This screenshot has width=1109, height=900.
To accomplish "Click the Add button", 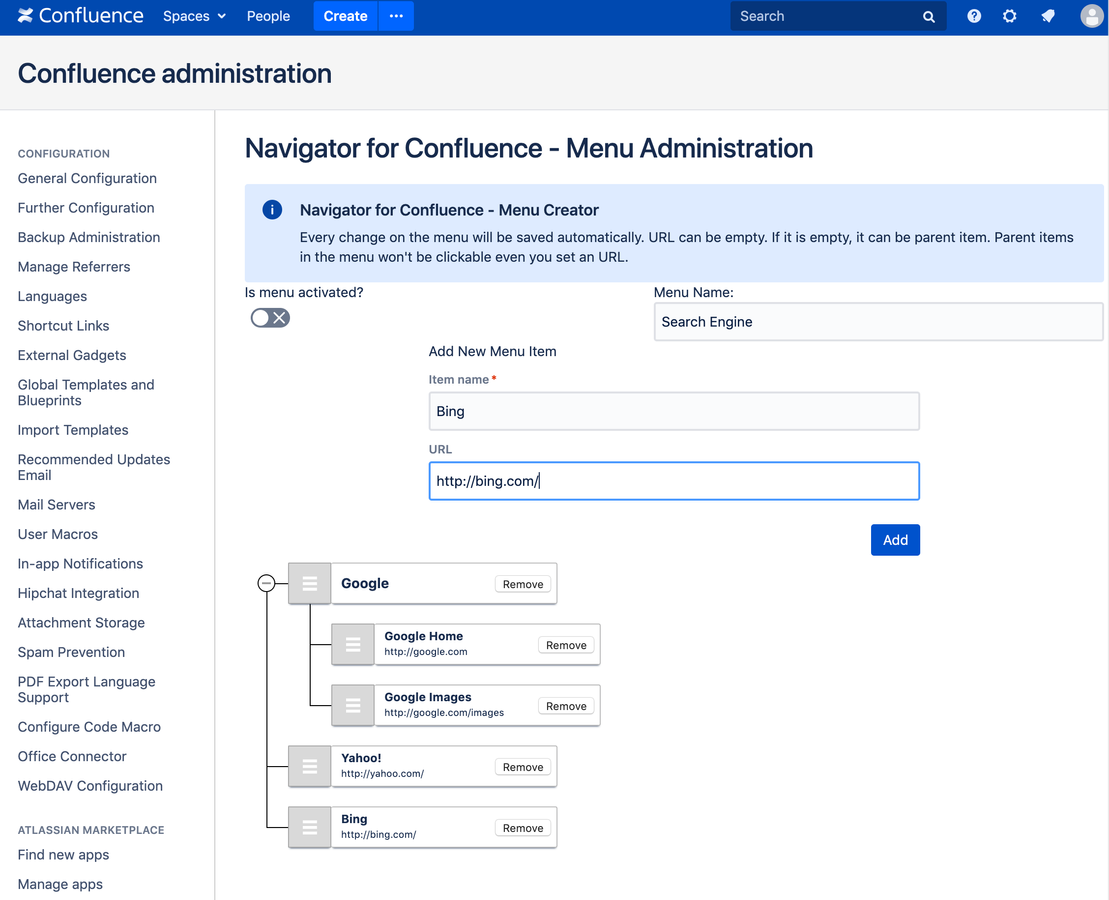I will click(x=895, y=540).
